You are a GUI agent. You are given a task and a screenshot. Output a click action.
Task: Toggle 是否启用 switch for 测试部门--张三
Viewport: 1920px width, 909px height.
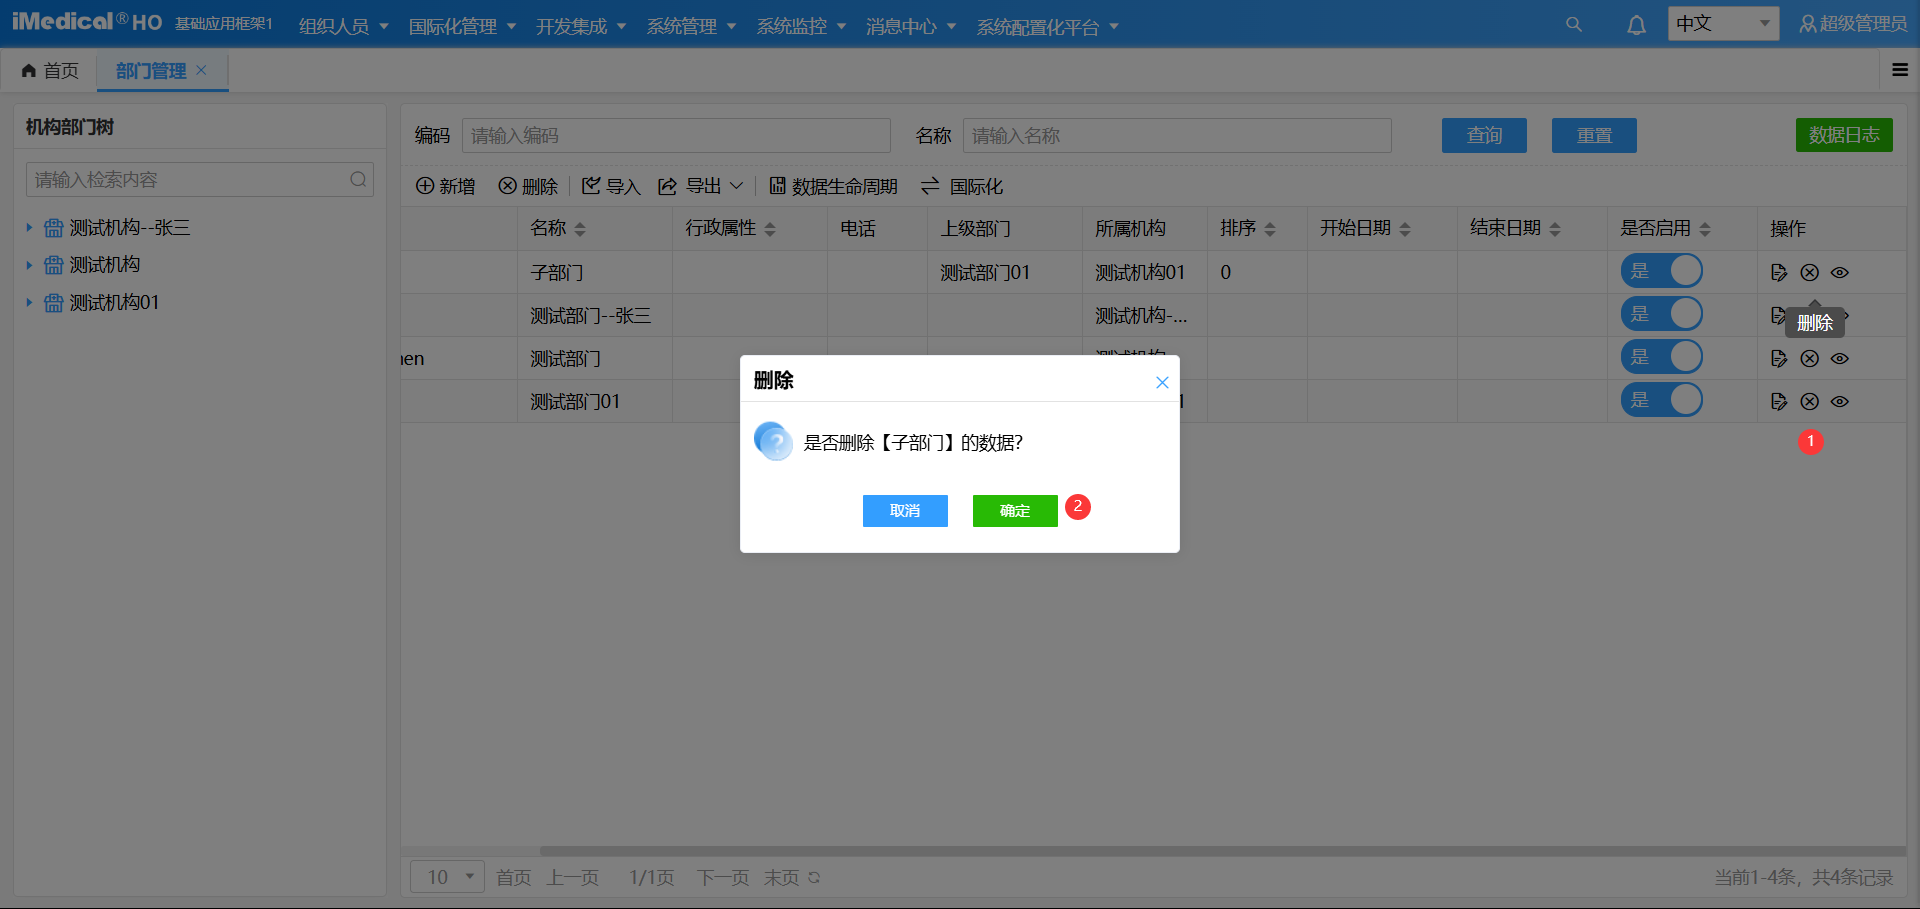point(1661,314)
